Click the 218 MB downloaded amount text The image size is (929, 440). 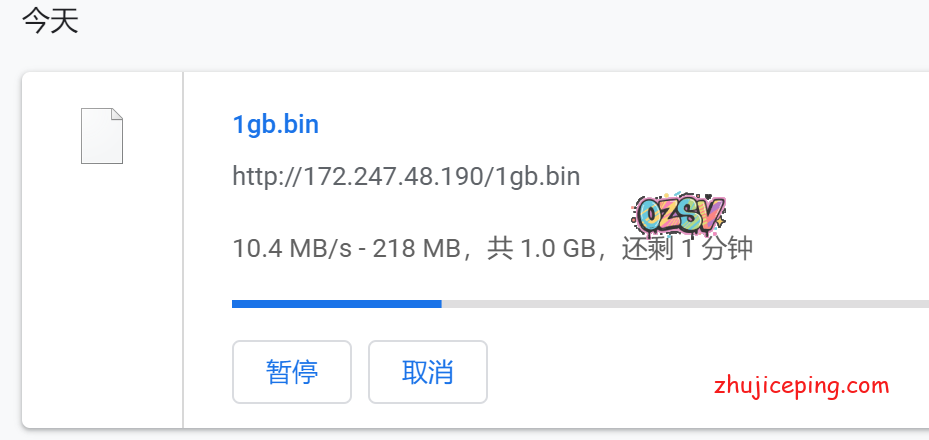tap(417, 249)
